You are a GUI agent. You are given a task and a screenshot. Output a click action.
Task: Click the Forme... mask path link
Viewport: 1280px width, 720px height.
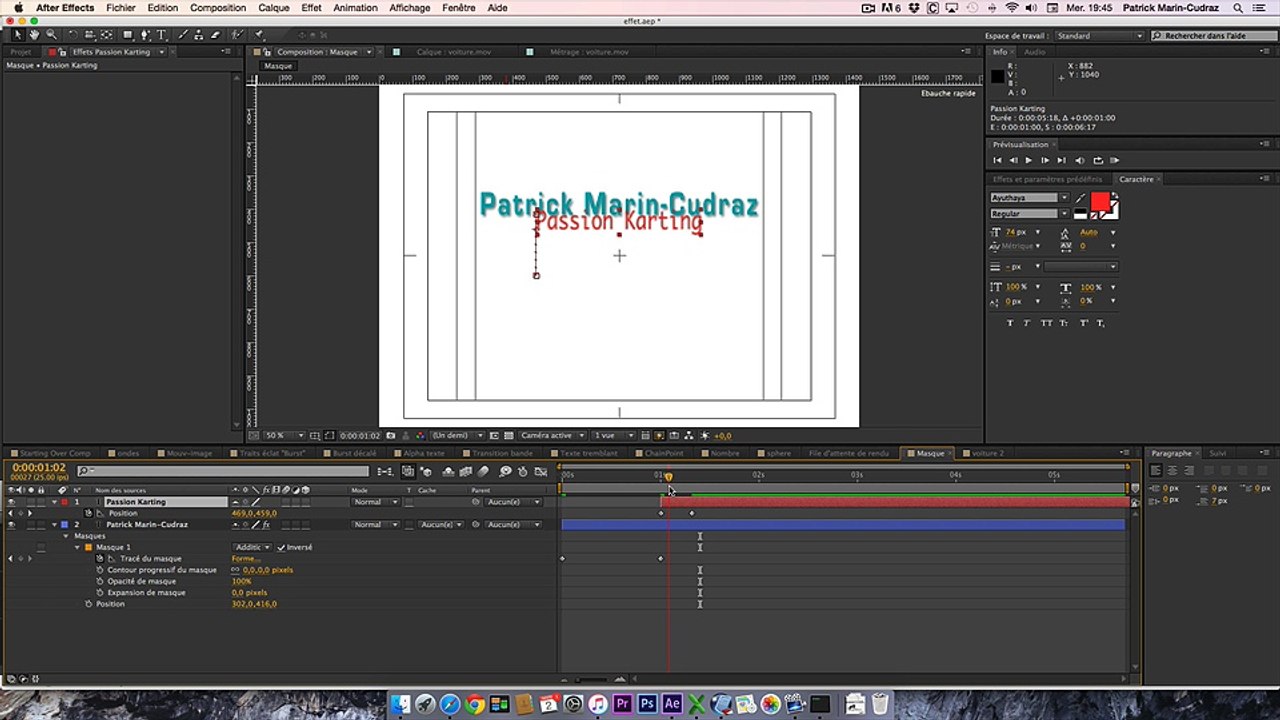[245, 559]
